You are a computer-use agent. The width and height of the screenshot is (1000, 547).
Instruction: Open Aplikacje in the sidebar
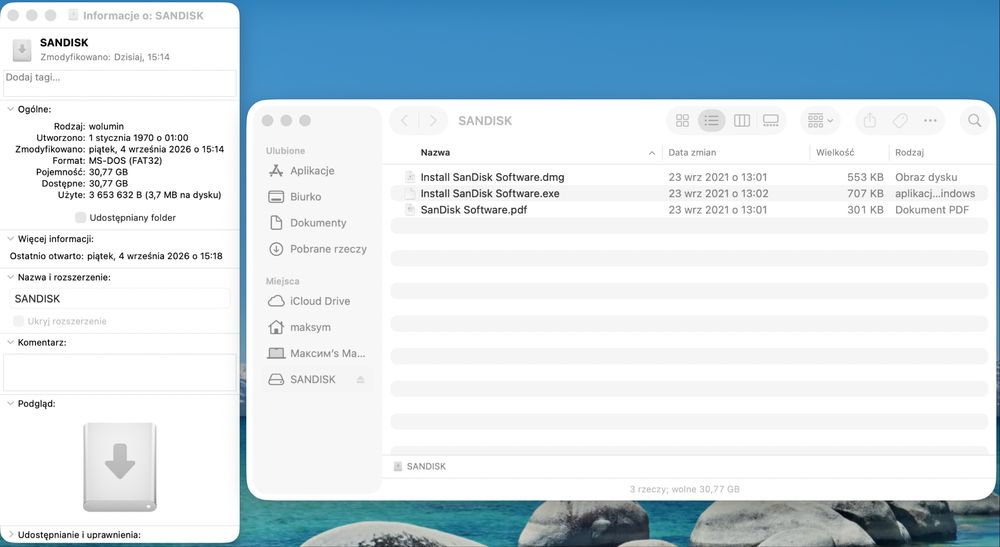(x=312, y=171)
